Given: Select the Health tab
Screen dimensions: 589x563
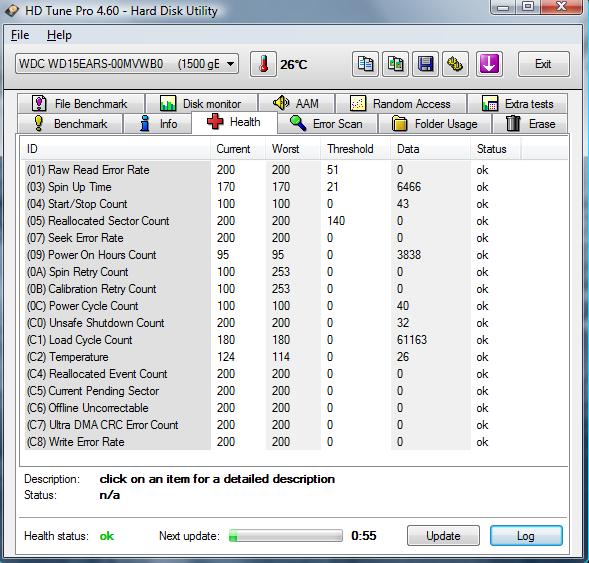Looking at the screenshot, I should pyautogui.click(x=234, y=122).
